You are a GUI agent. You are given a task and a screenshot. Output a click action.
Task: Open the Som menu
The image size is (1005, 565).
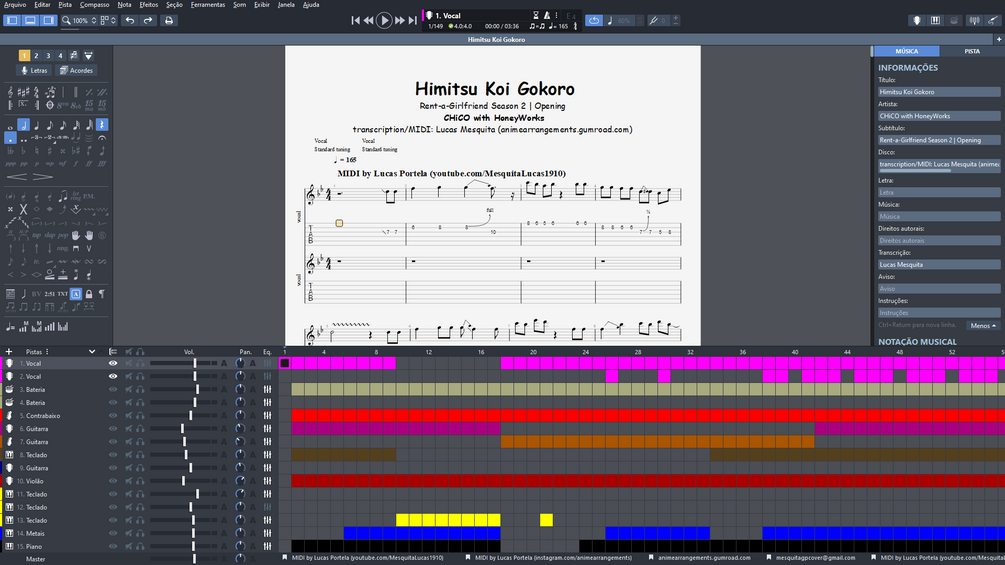pyautogui.click(x=240, y=4)
